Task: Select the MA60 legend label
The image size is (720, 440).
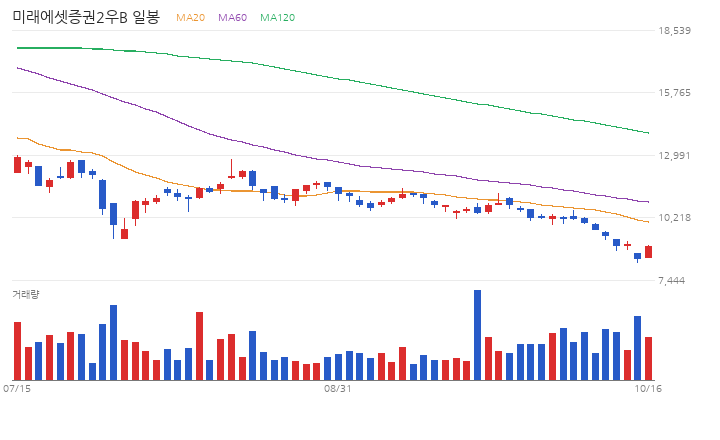Action: [x=232, y=17]
